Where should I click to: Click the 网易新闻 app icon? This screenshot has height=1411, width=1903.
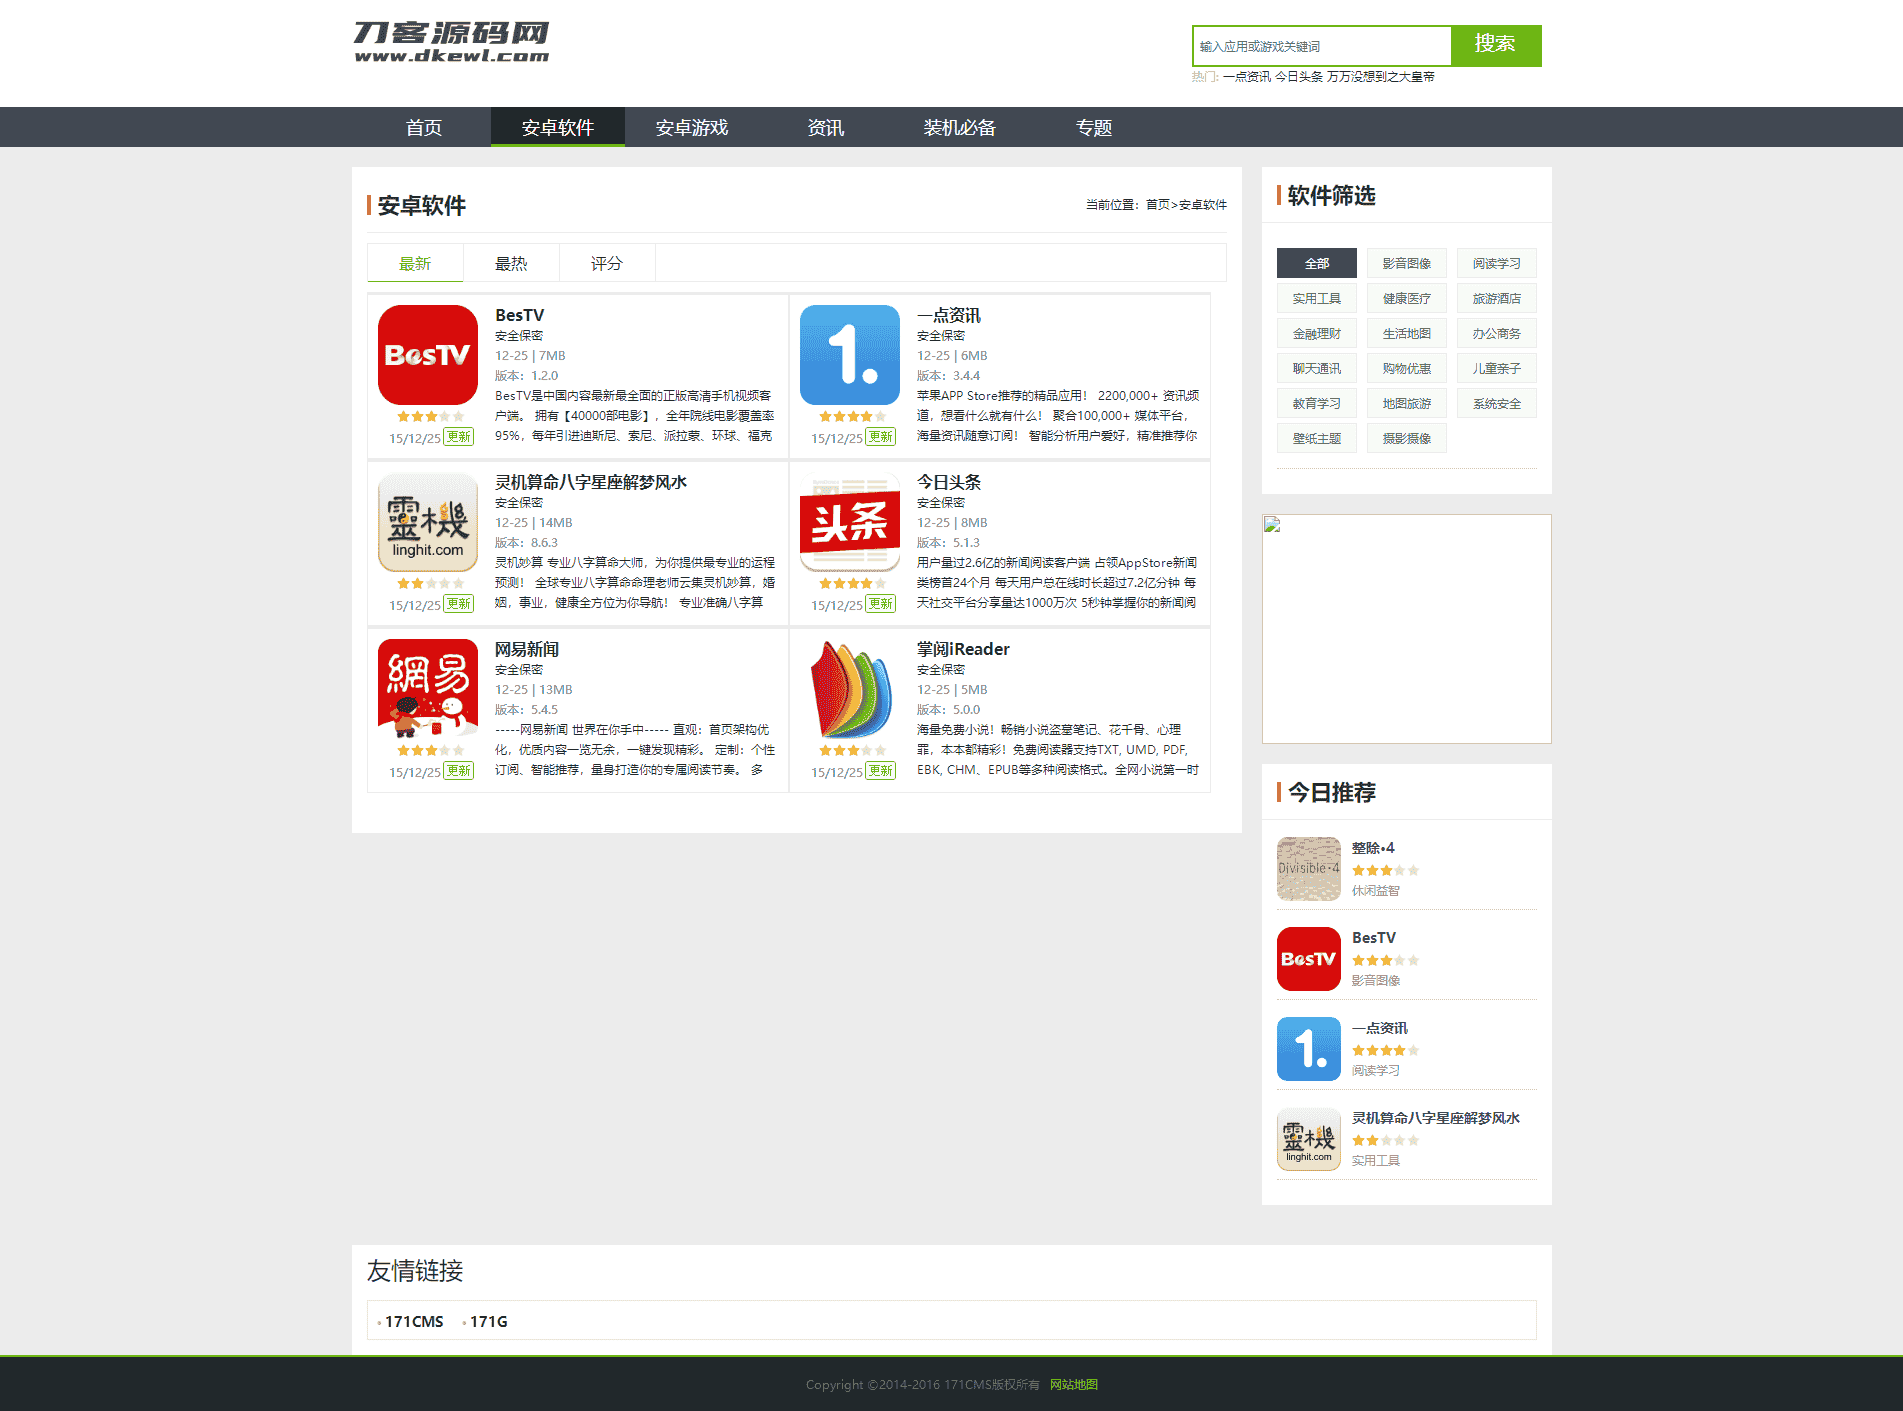pyautogui.click(x=428, y=689)
